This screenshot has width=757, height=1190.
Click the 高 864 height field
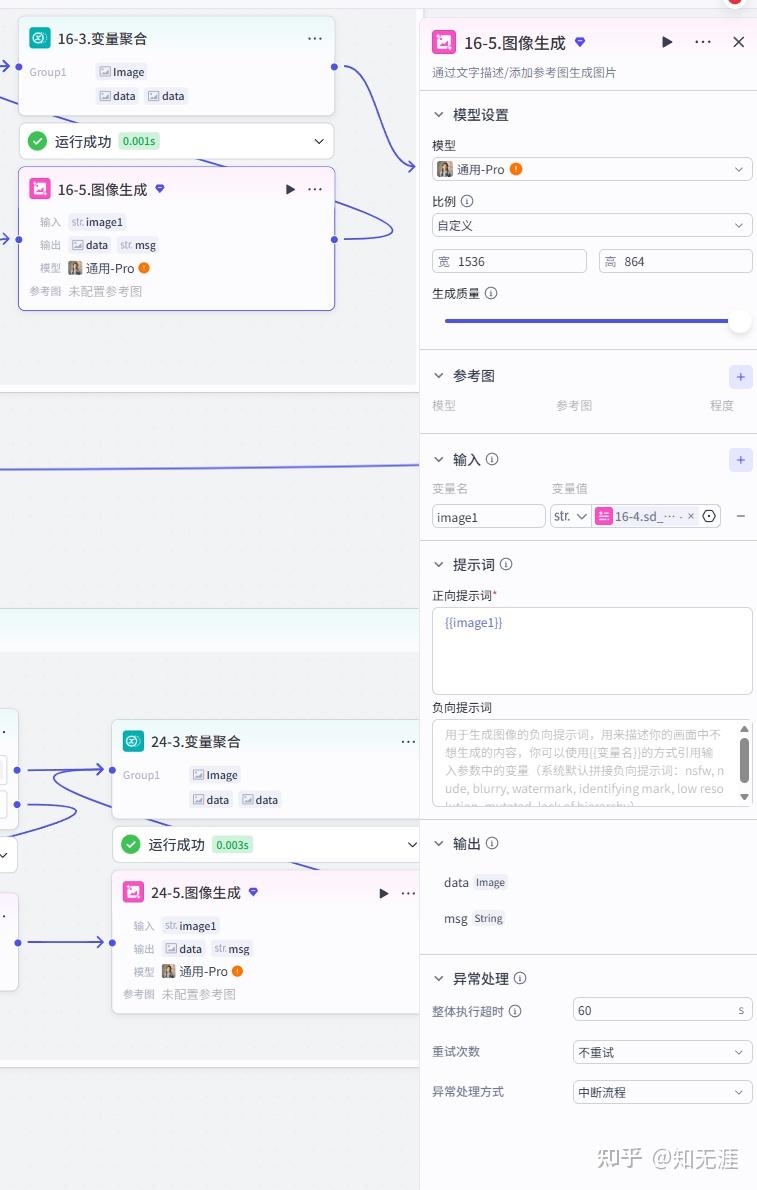676,261
